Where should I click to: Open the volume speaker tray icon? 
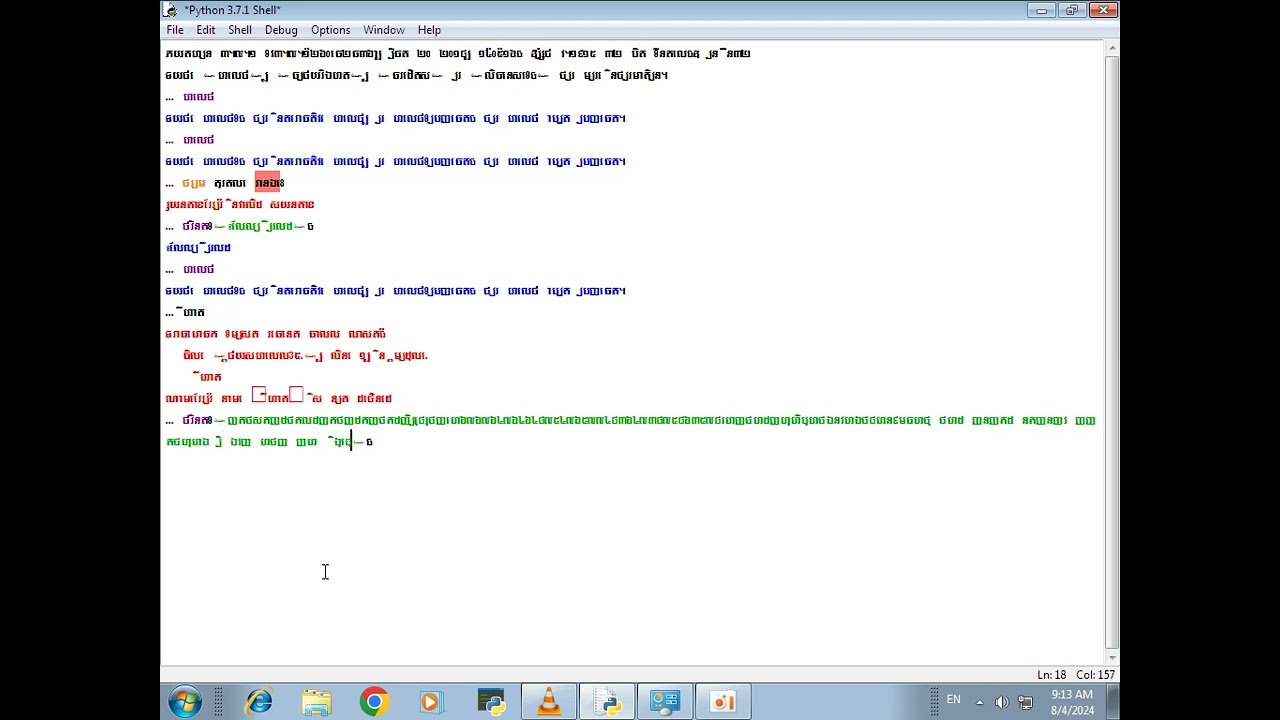1002,702
